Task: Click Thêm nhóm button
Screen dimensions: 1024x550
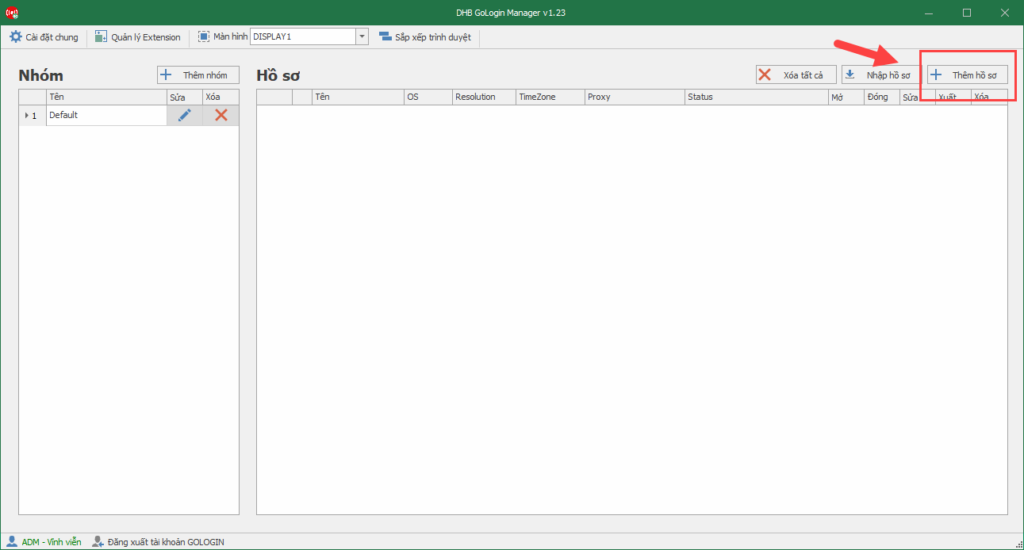Action: [x=198, y=75]
